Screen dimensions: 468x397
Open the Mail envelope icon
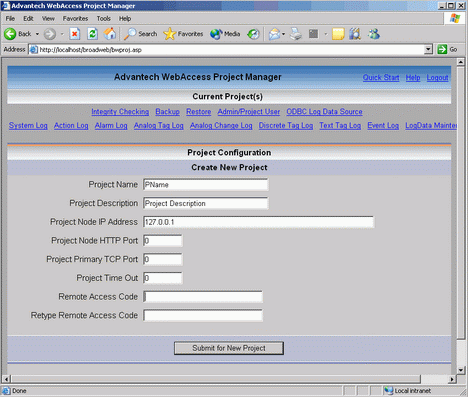point(275,34)
